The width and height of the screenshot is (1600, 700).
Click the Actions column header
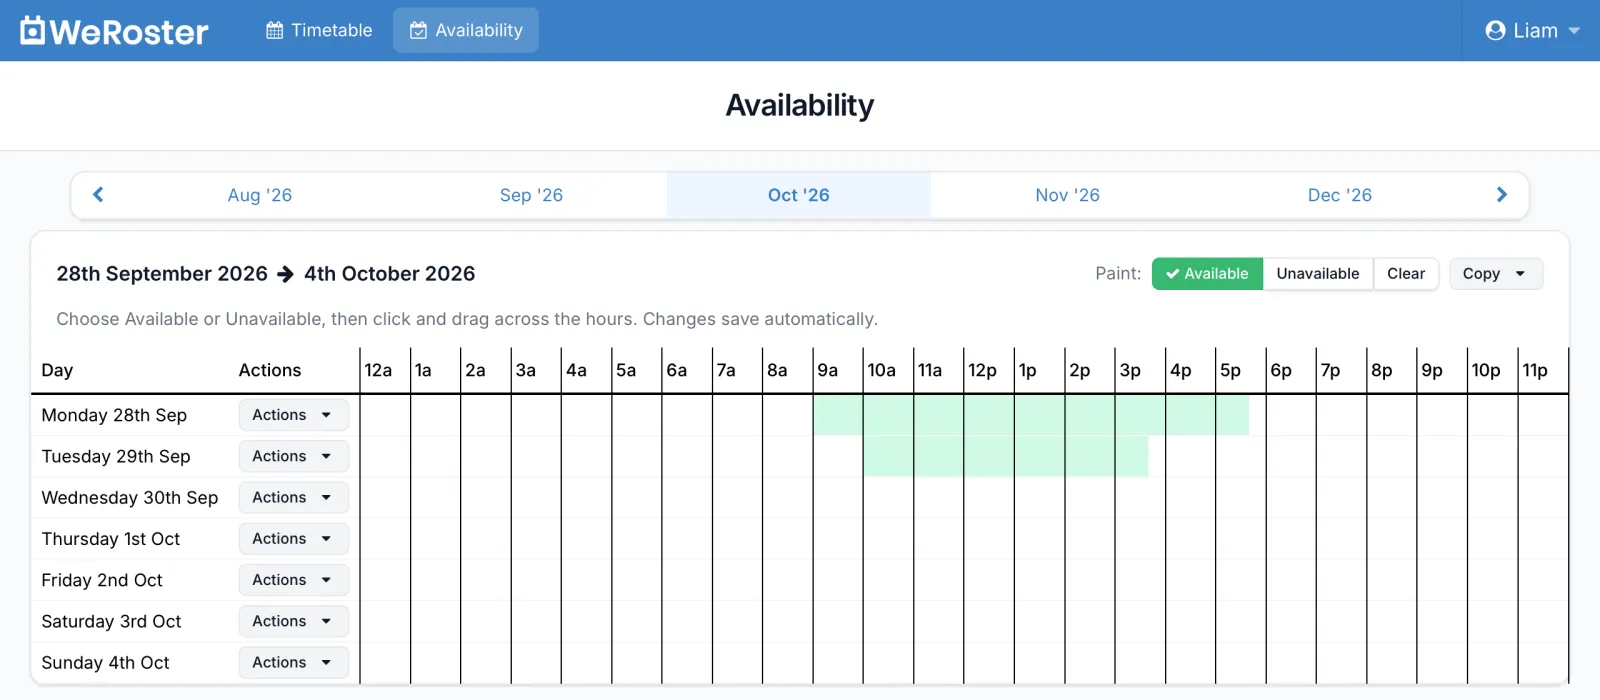[x=270, y=370]
